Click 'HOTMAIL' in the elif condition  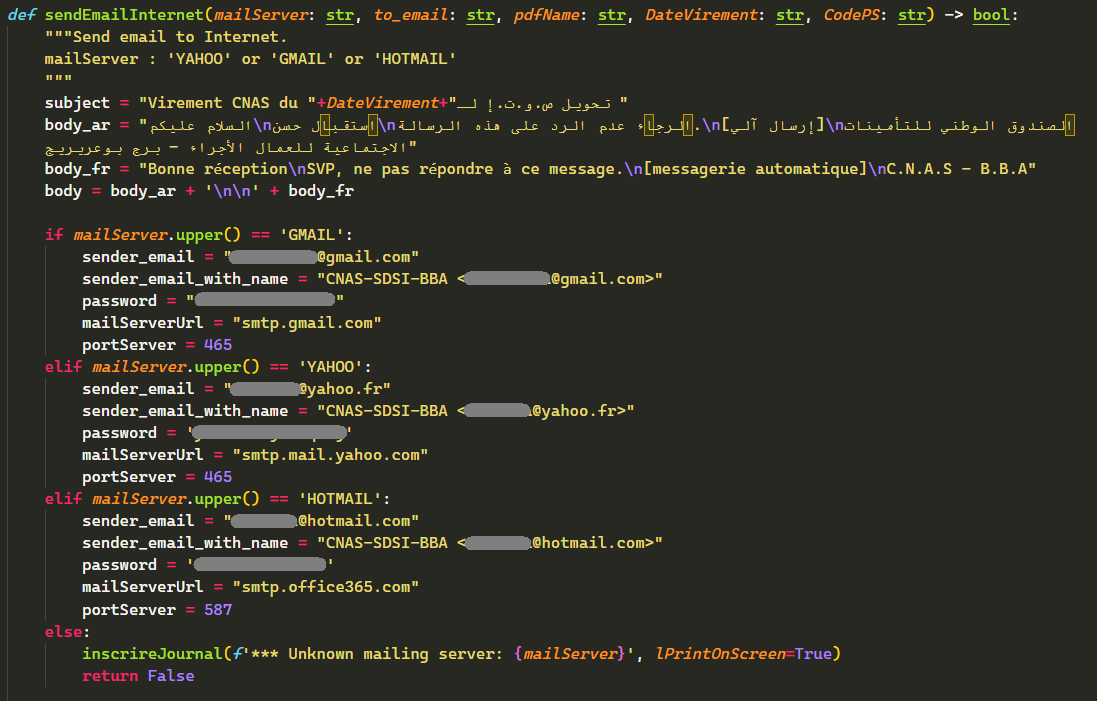point(339,499)
